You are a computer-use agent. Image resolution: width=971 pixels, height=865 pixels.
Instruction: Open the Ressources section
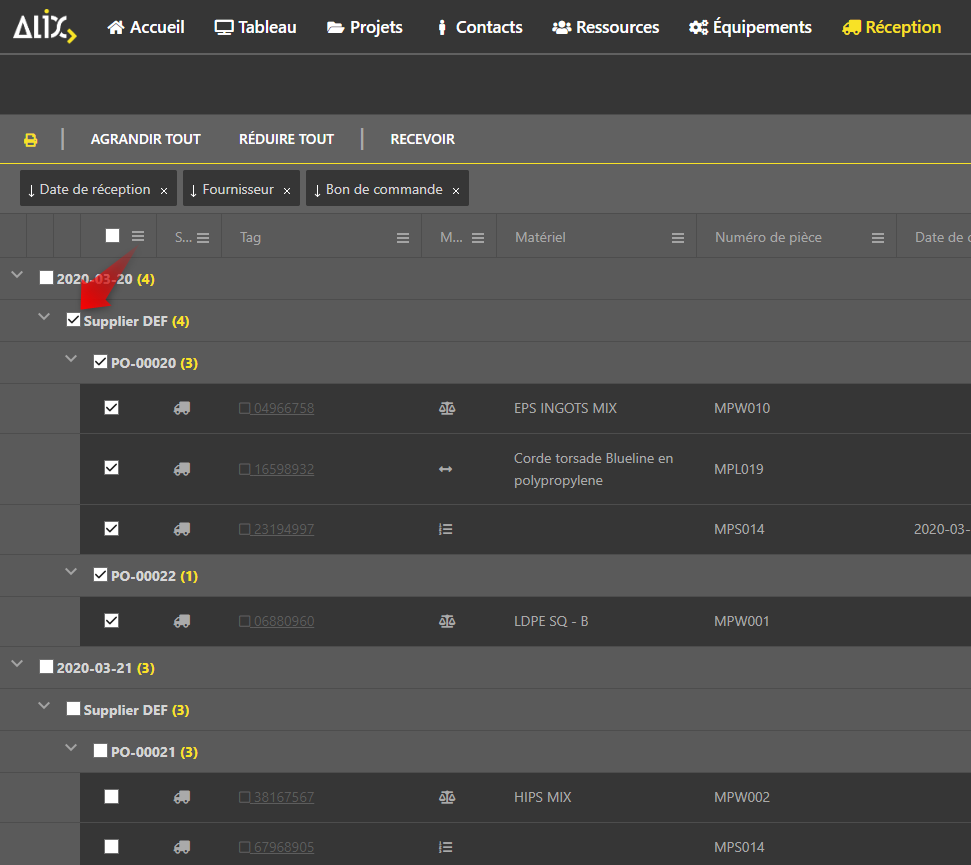[606, 27]
